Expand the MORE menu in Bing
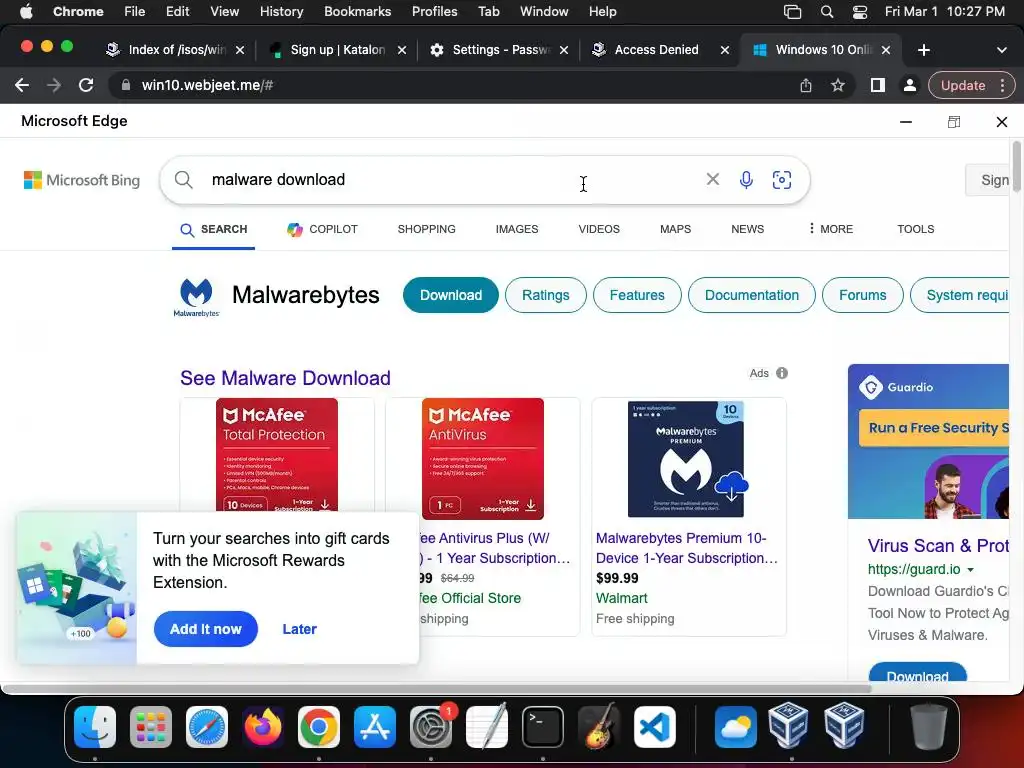Image resolution: width=1024 pixels, height=768 pixels. (x=831, y=229)
